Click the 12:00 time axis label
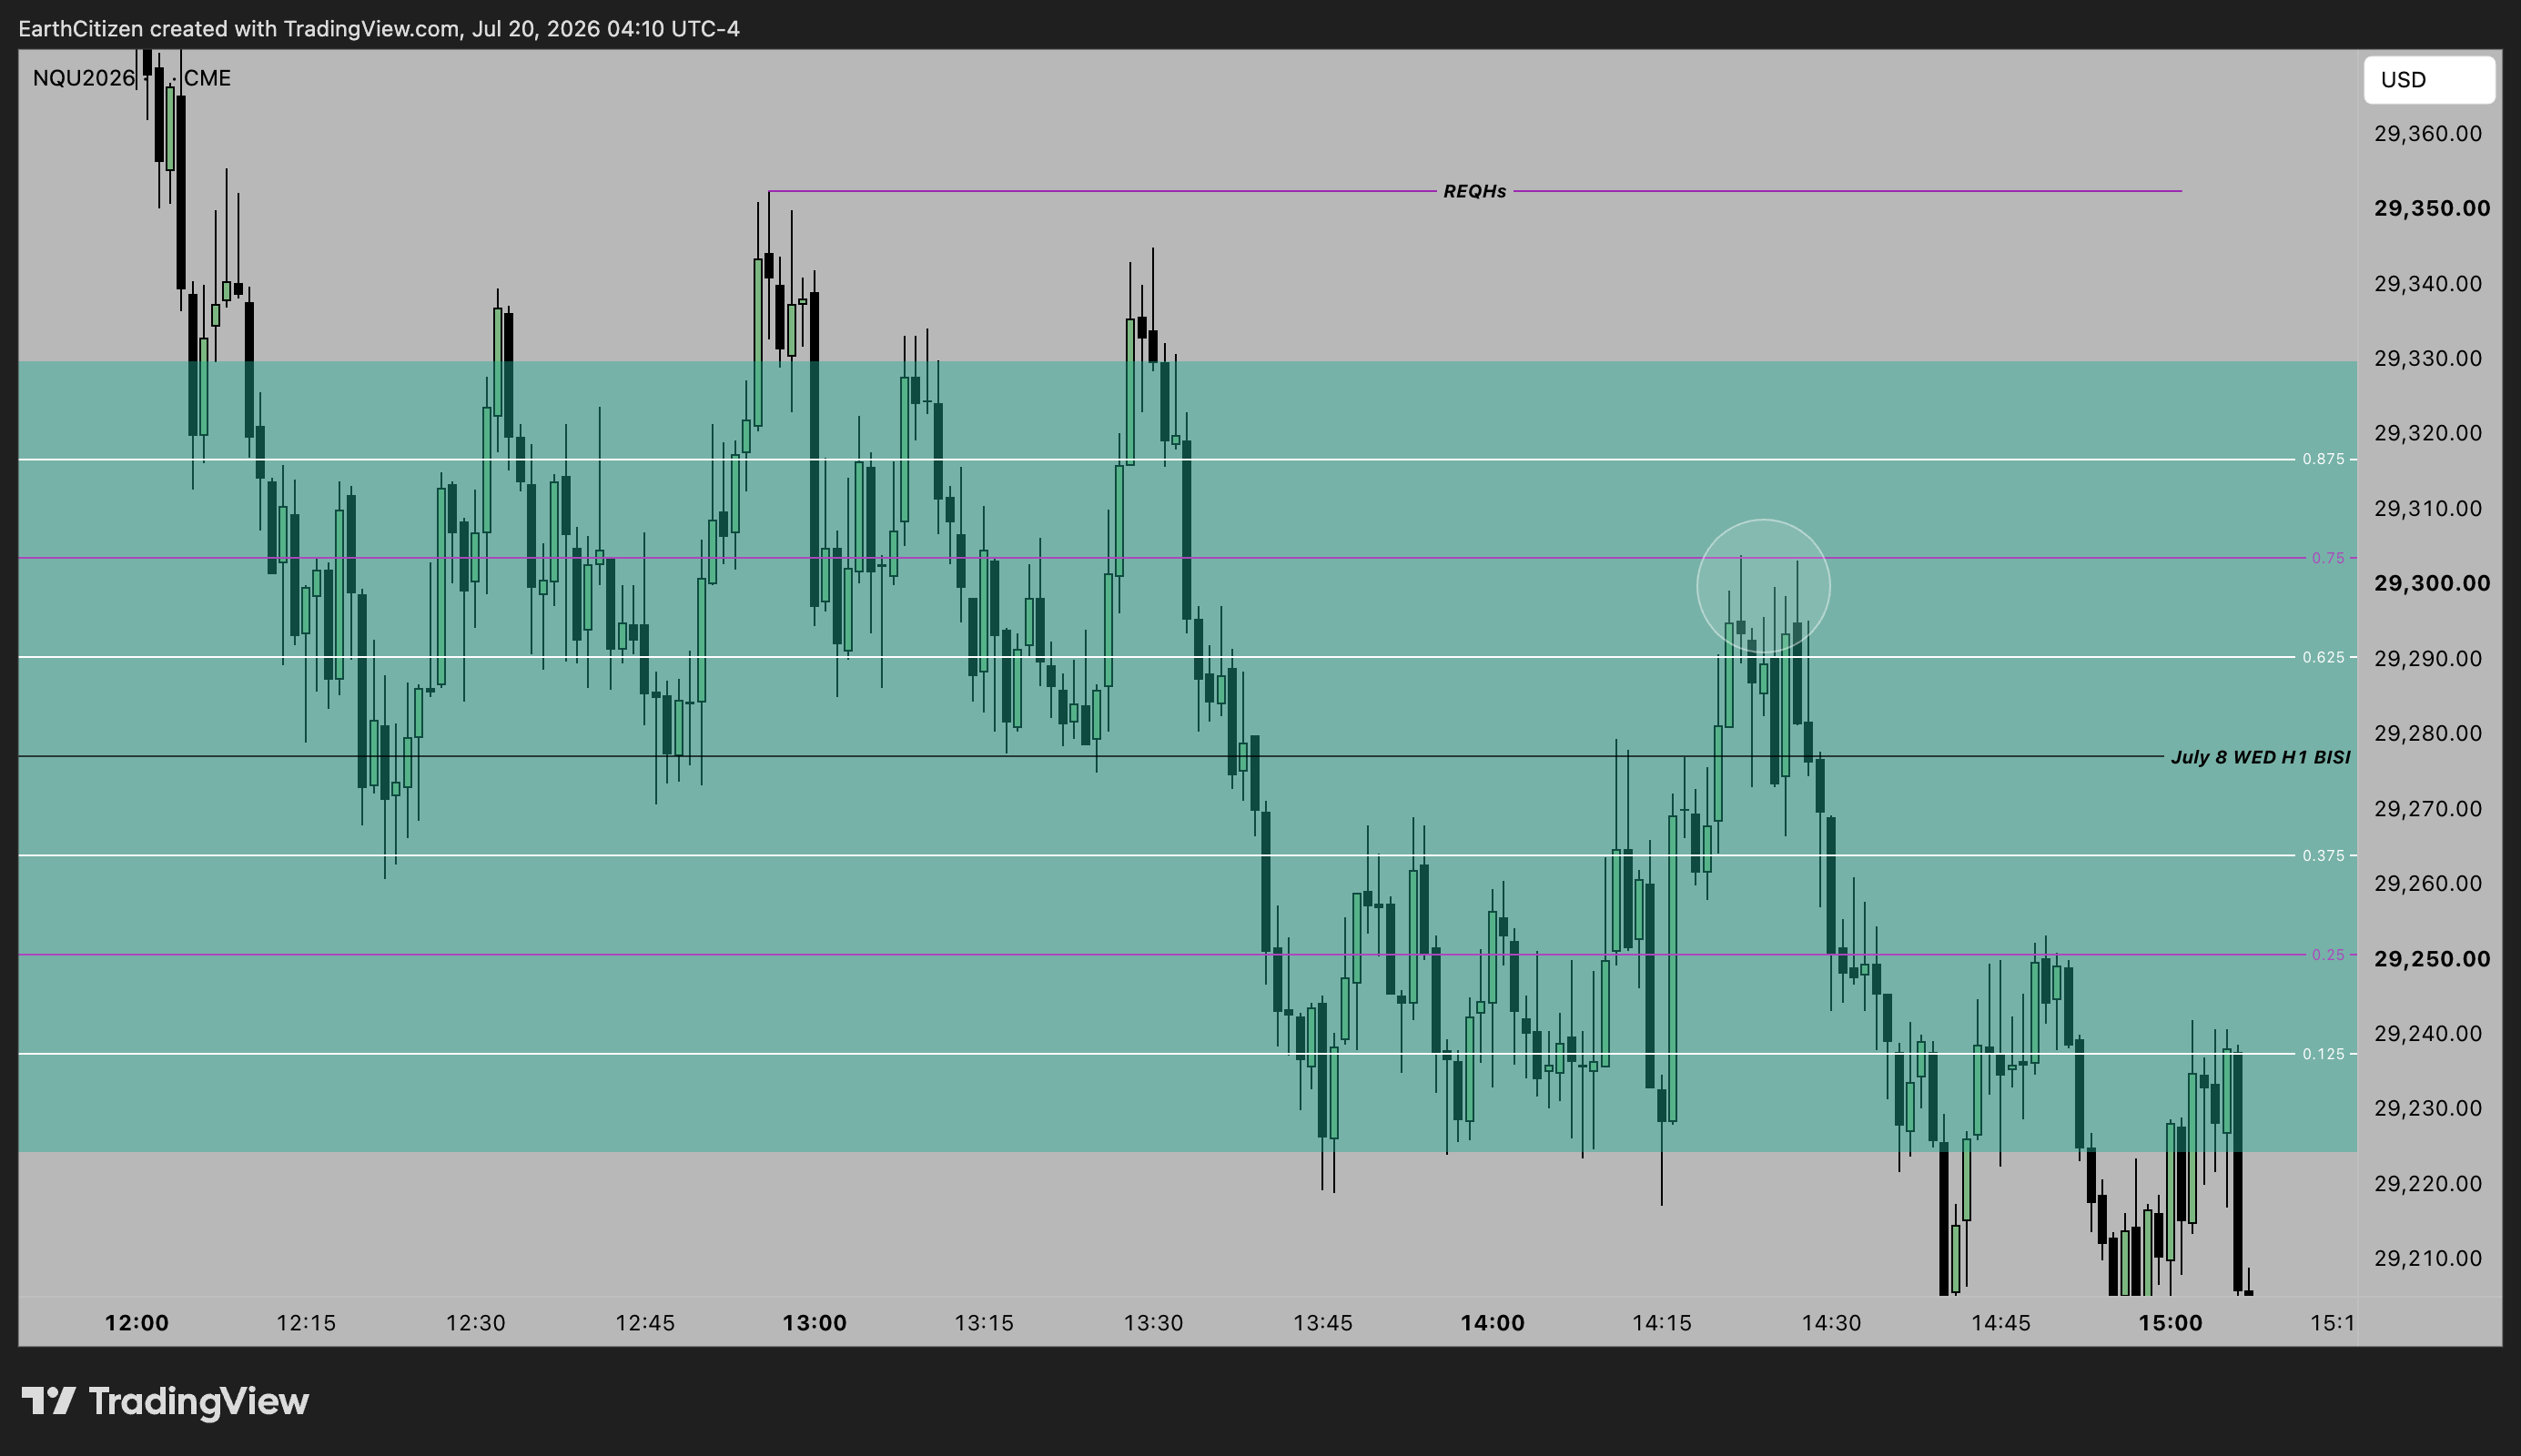 (137, 1323)
